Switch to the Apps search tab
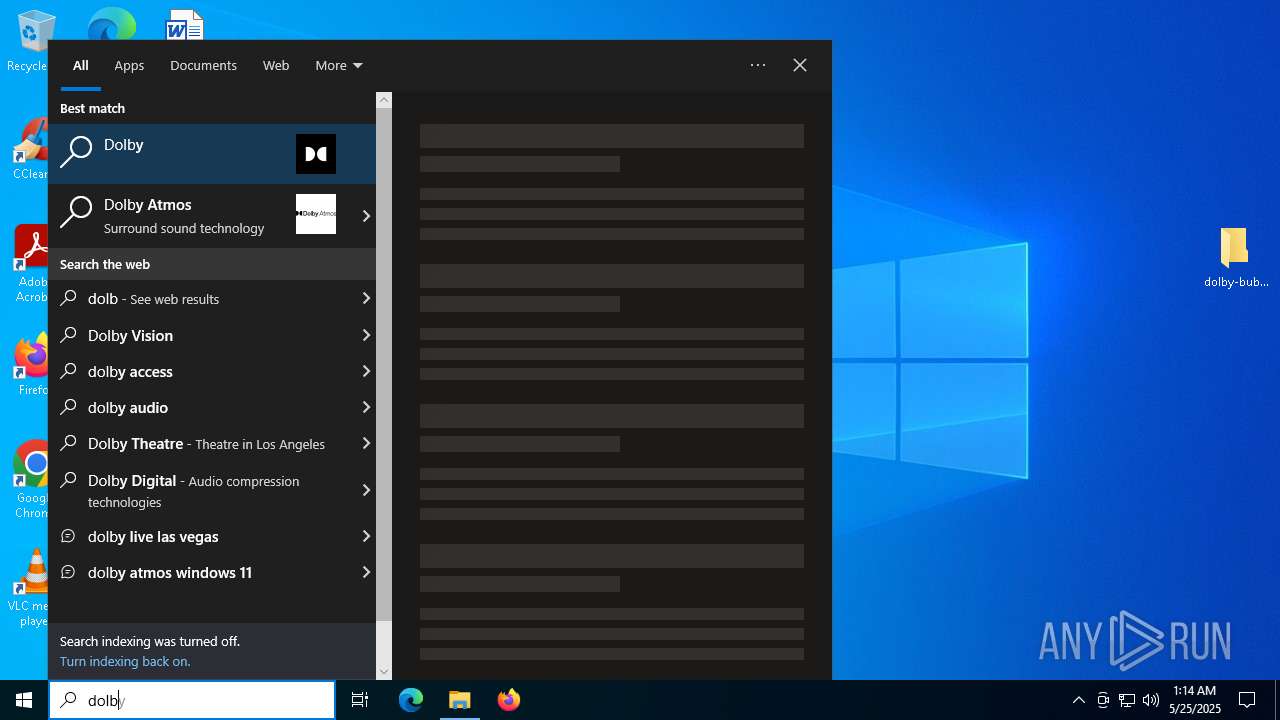 pyautogui.click(x=129, y=65)
